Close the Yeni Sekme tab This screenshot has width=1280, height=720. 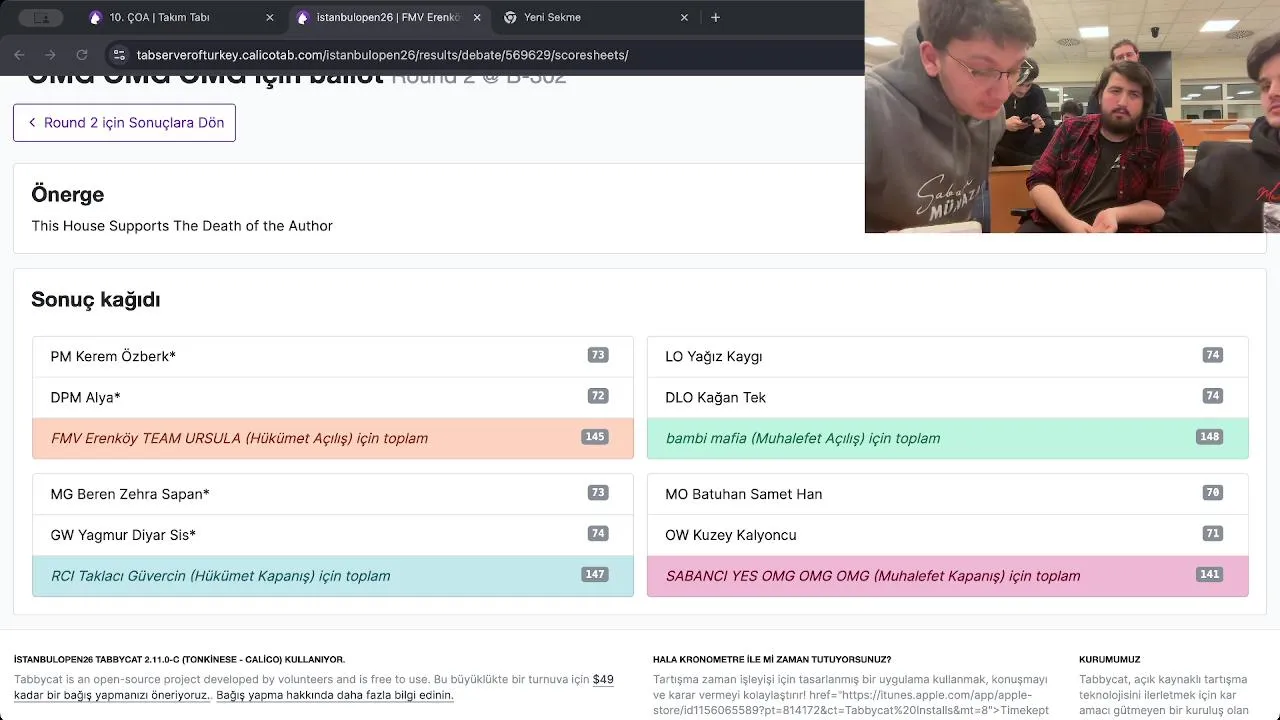[684, 17]
